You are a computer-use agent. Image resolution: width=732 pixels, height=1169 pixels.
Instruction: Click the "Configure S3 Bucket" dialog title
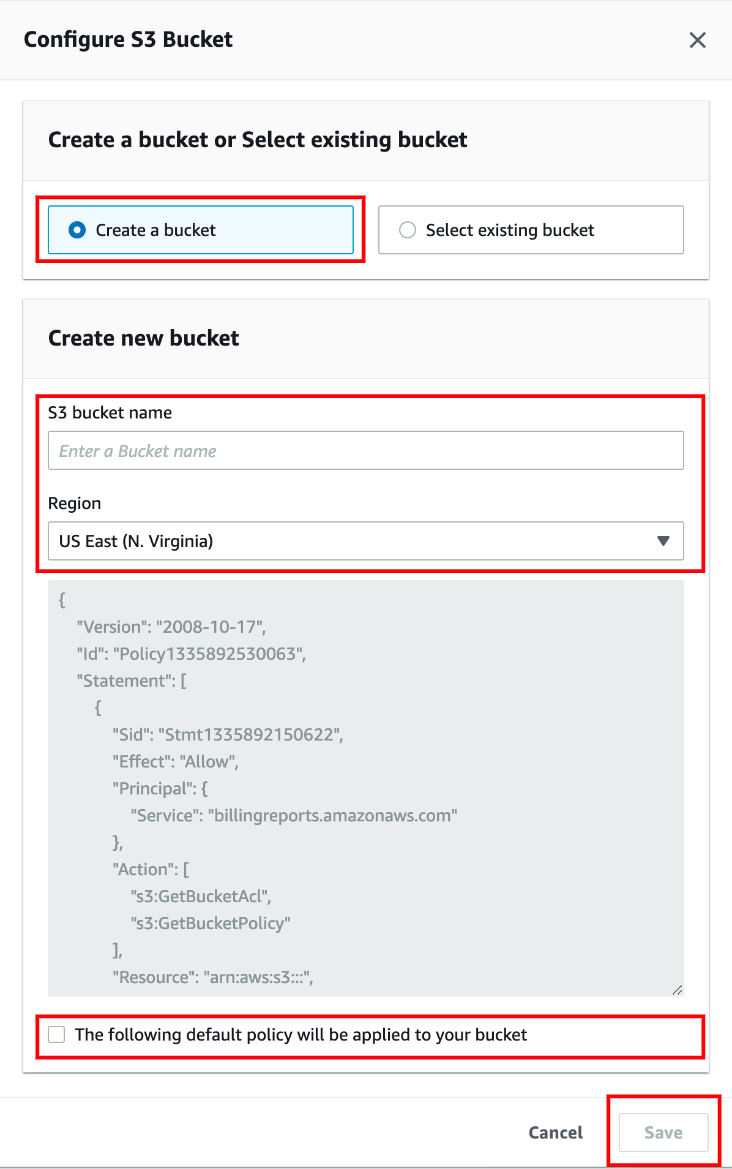tap(128, 40)
